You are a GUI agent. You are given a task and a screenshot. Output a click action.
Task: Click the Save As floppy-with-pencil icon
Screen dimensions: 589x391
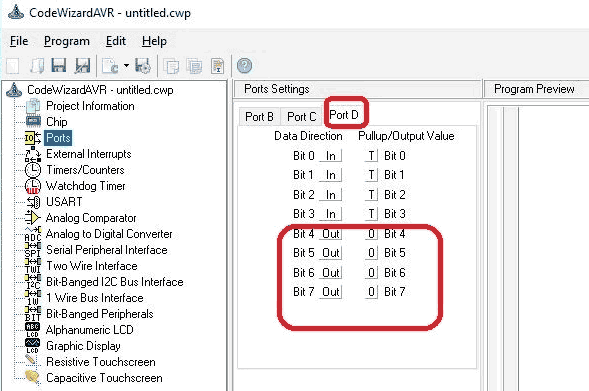click(82, 66)
